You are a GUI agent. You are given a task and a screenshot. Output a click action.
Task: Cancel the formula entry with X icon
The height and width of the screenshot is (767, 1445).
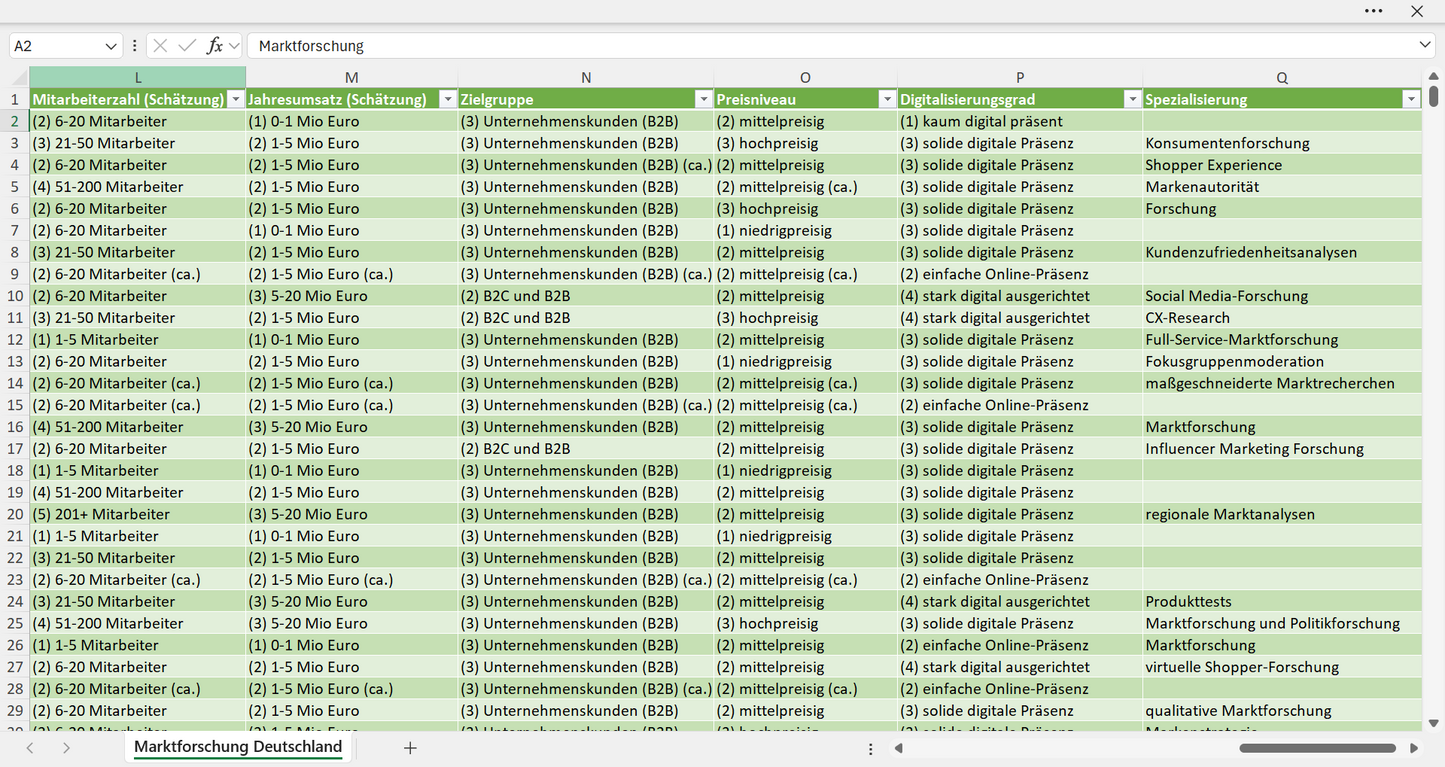(x=160, y=46)
